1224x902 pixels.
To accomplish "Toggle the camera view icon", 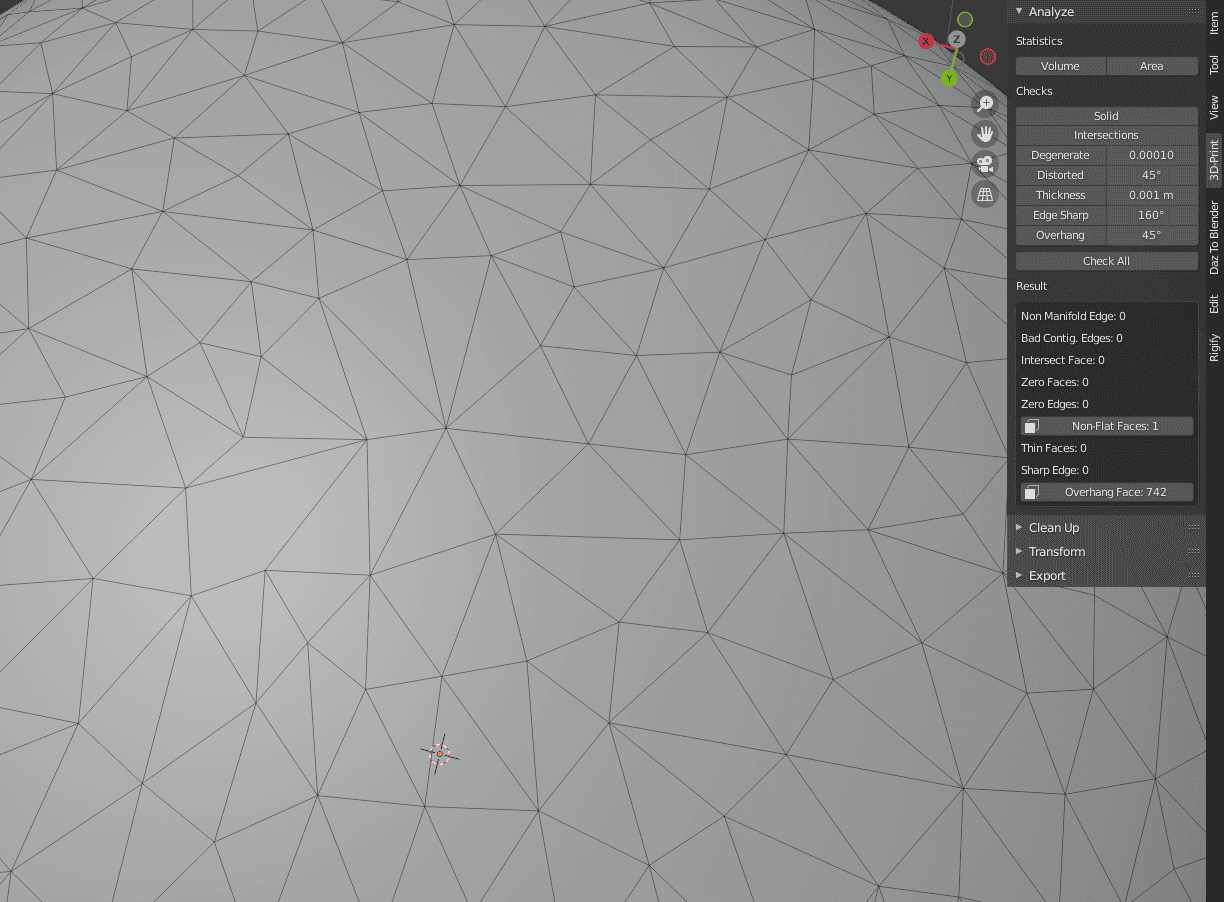I will pyautogui.click(x=985, y=163).
